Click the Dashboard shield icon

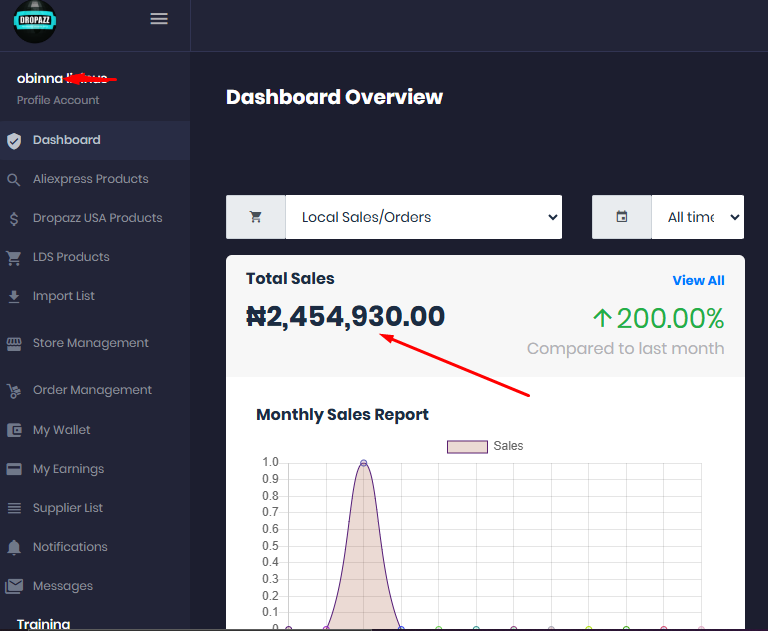(x=14, y=141)
